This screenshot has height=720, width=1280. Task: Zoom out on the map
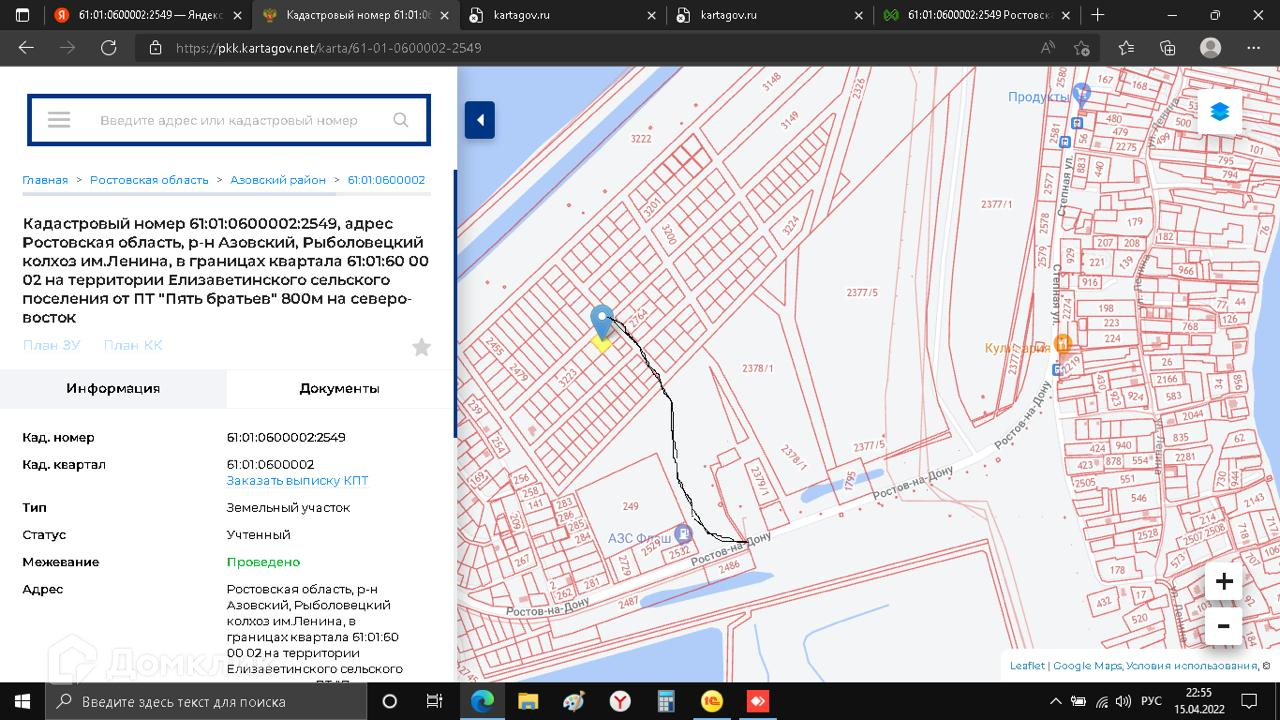[1223, 627]
